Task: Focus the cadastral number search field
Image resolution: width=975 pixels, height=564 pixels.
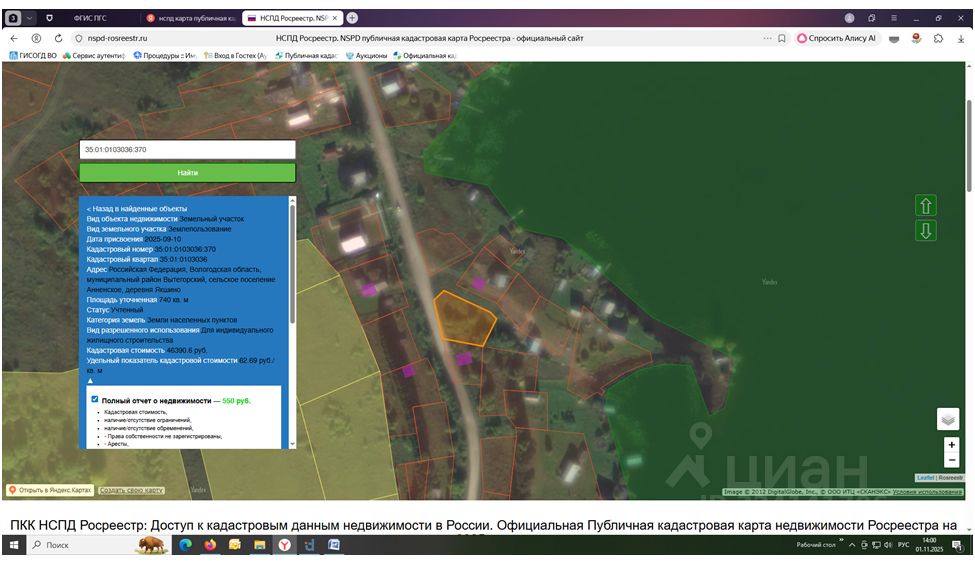Action: click(x=187, y=150)
